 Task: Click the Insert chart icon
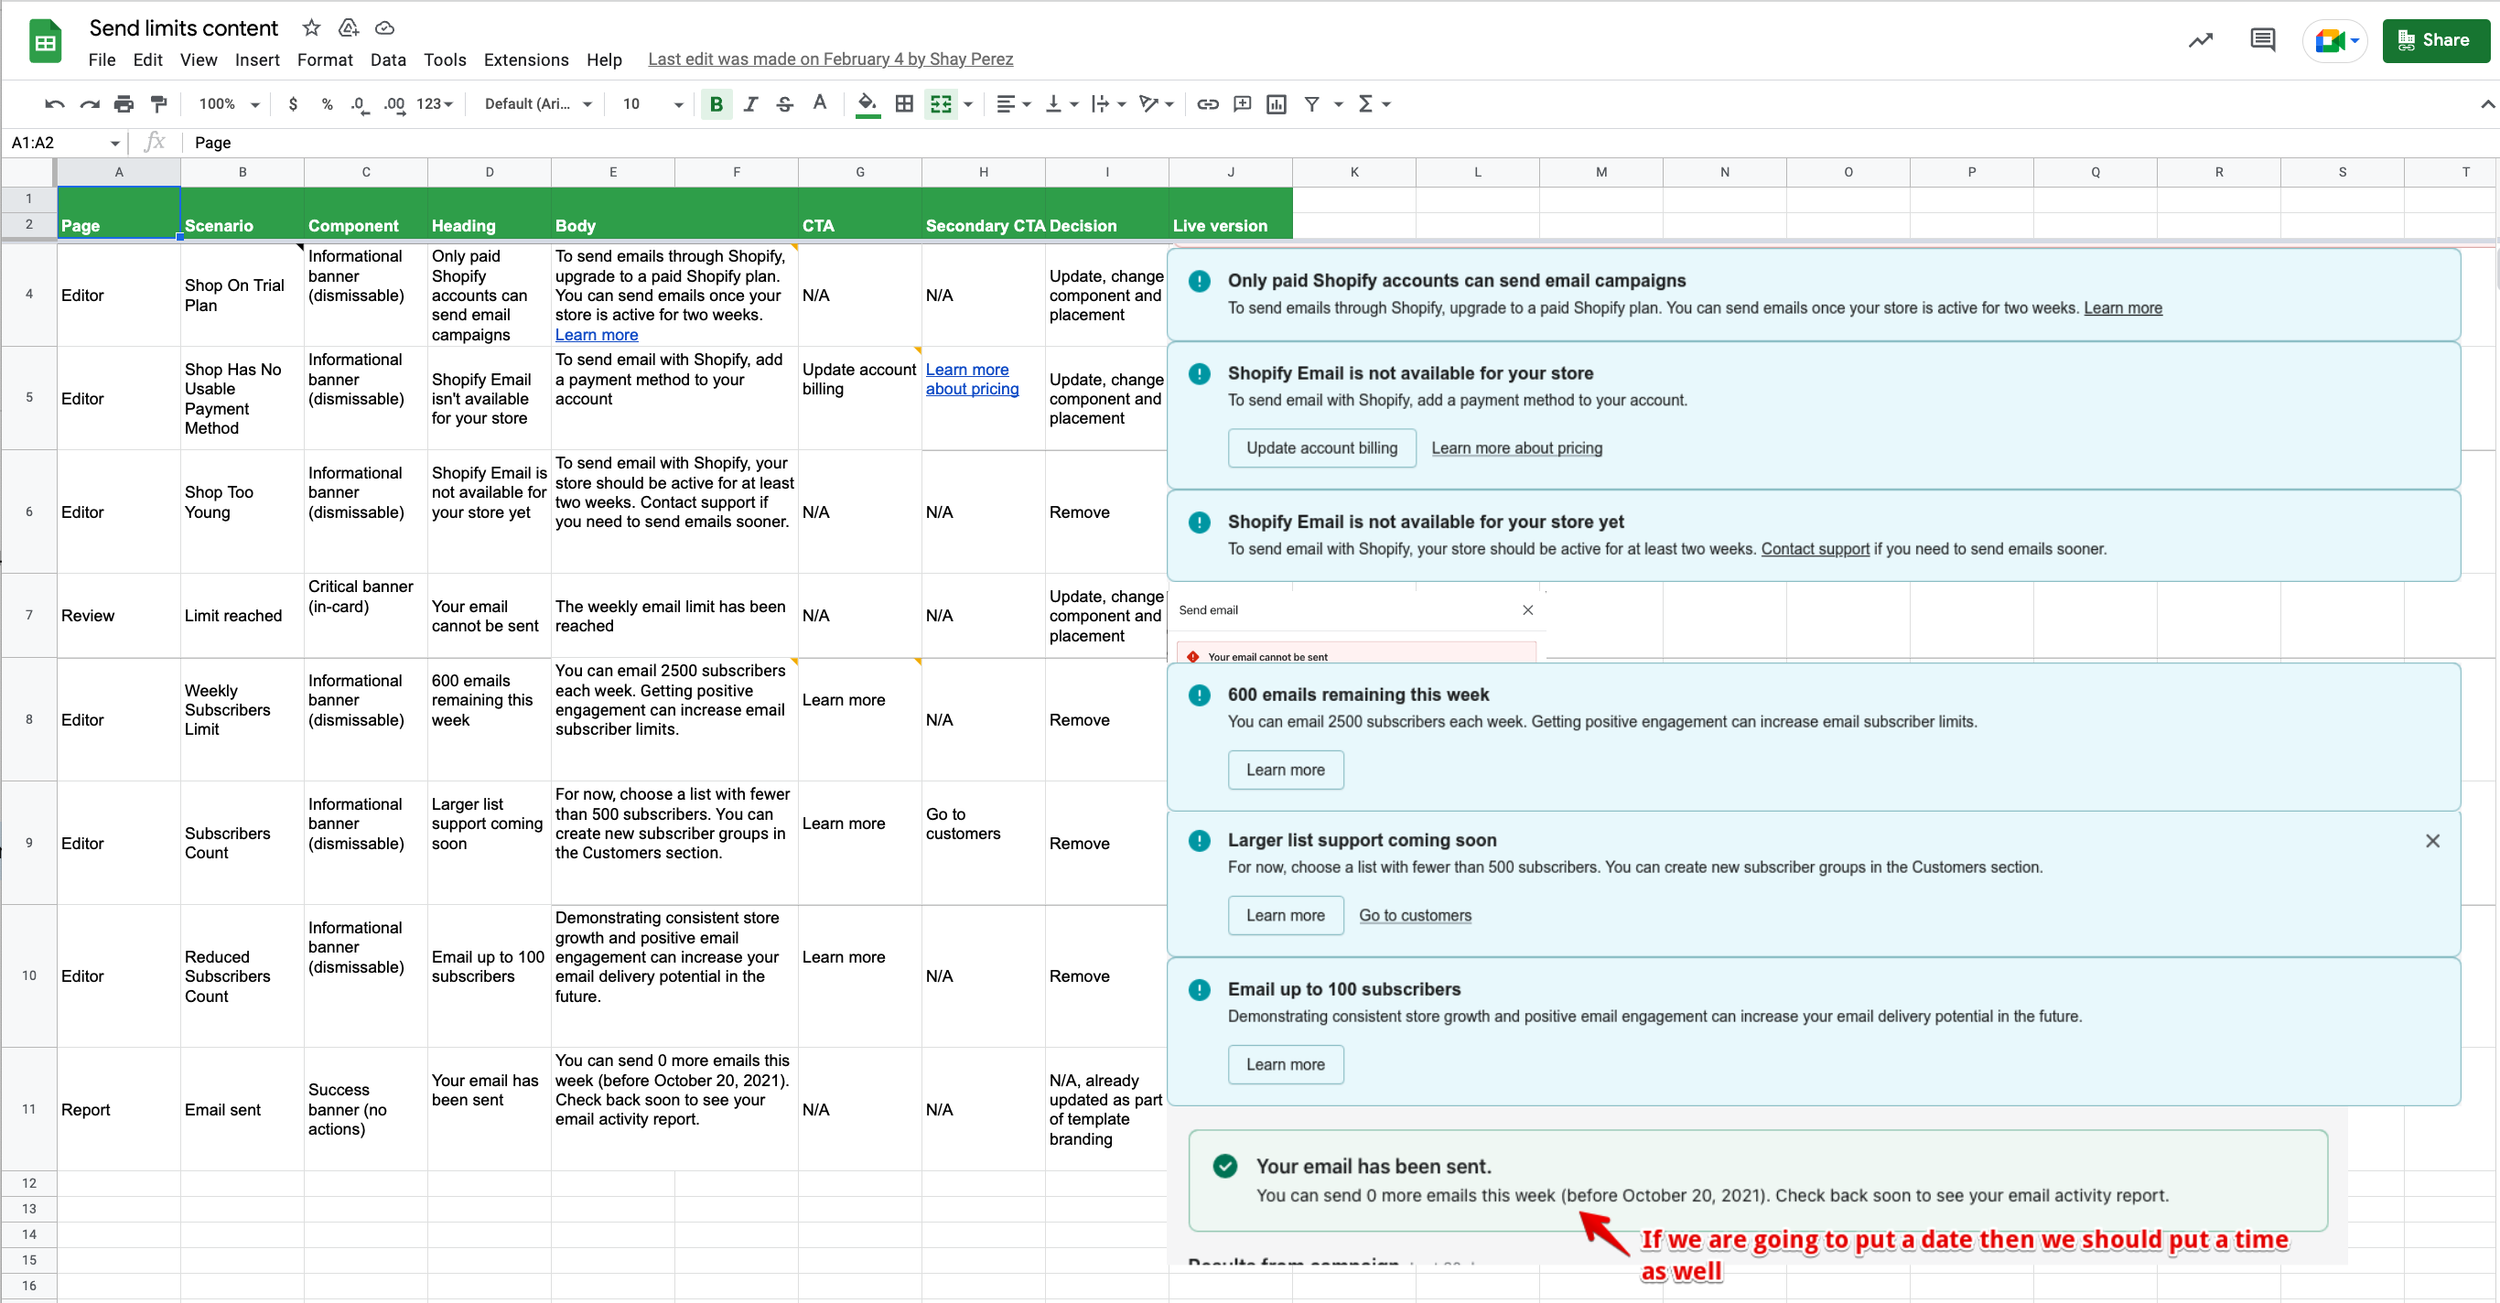click(x=1276, y=104)
